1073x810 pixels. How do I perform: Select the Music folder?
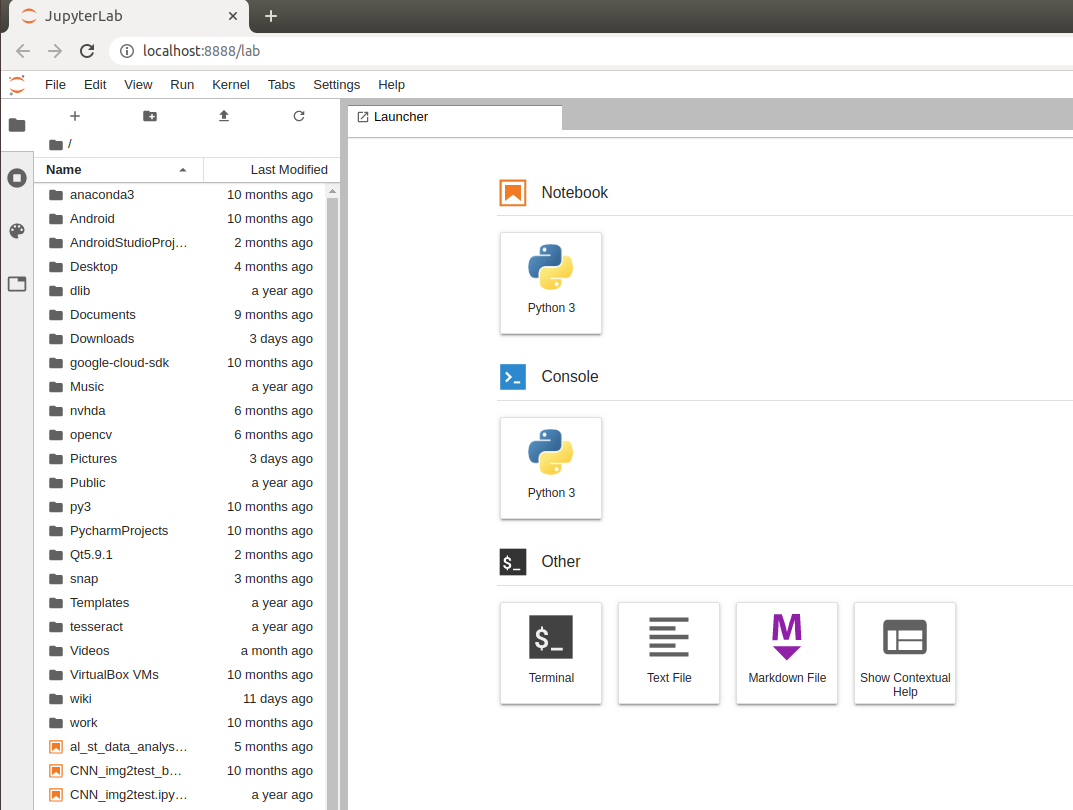pyautogui.click(x=181, y=387)
